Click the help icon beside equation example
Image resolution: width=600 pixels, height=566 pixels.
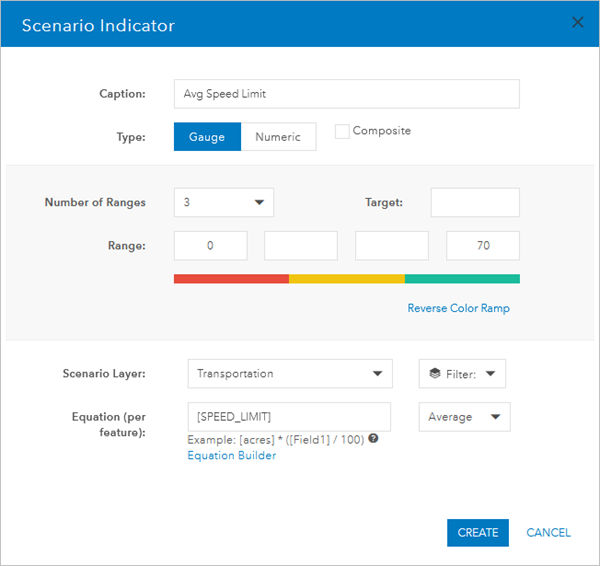[x=373, y=439]
